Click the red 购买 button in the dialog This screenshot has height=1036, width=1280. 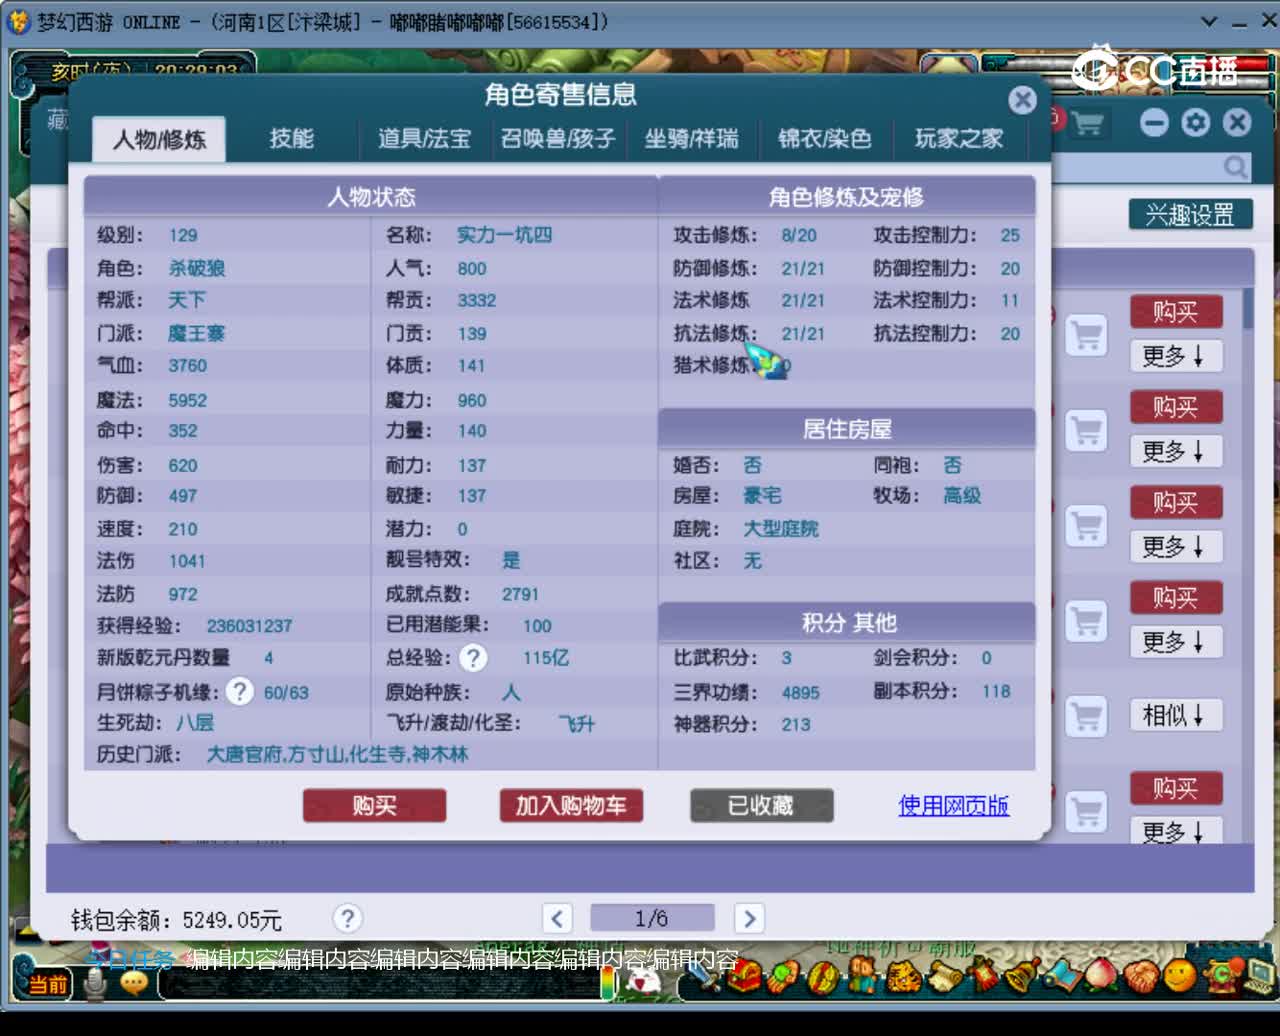374,805
